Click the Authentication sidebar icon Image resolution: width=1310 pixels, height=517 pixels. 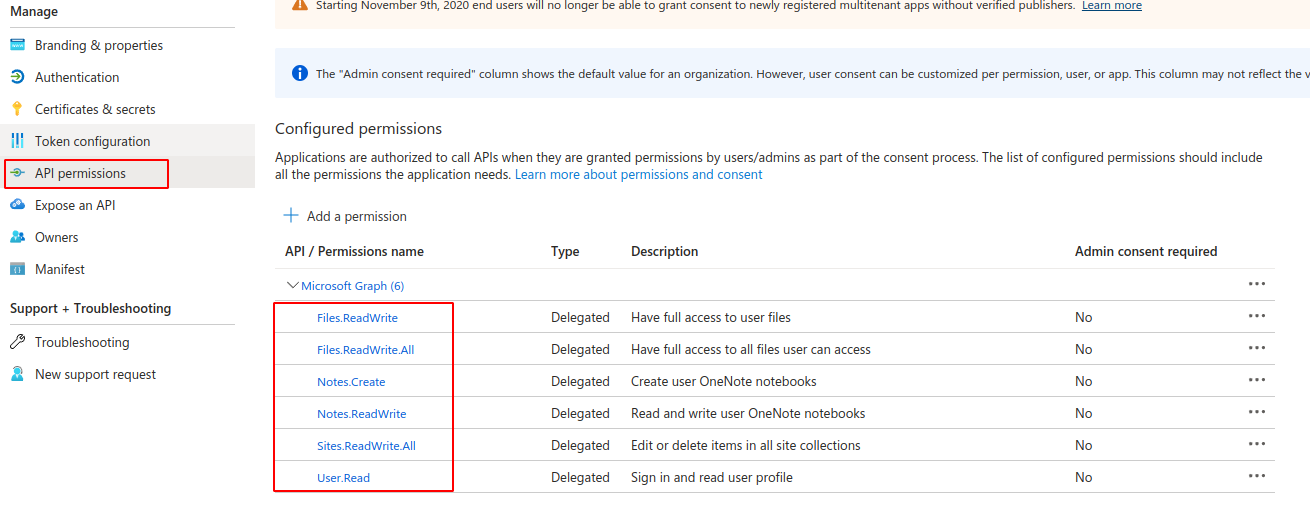[x=17, y=77]
